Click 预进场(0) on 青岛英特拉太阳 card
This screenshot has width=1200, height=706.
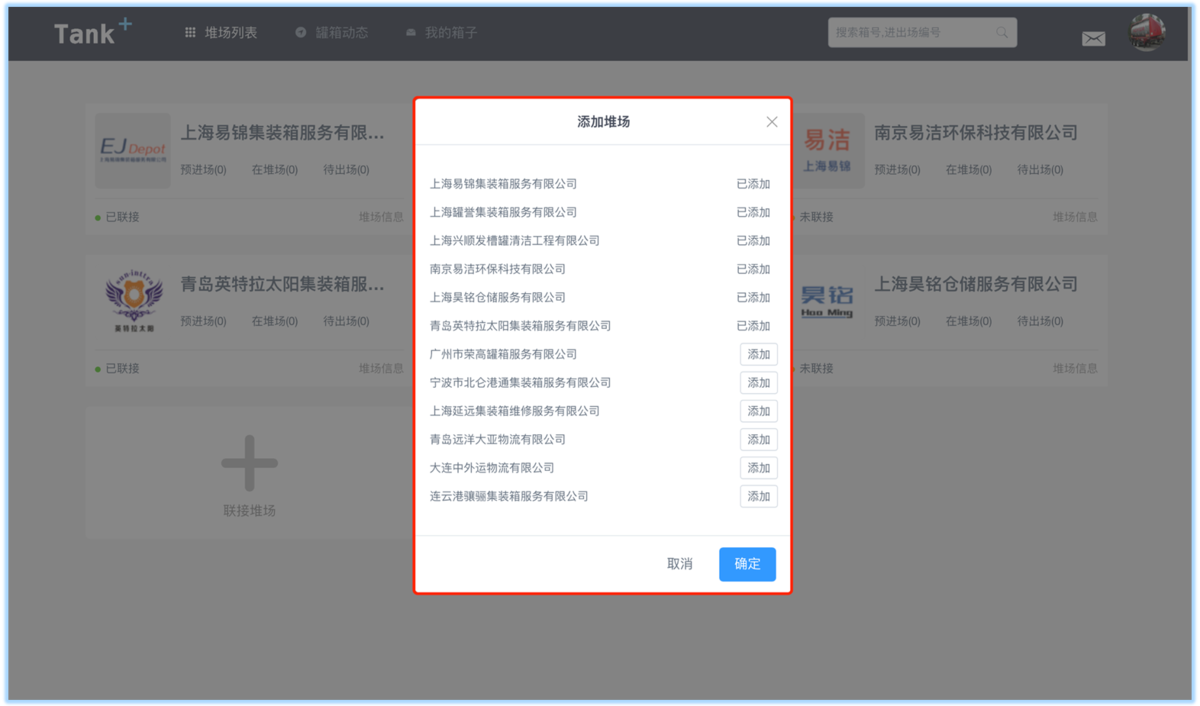point(203,322)
